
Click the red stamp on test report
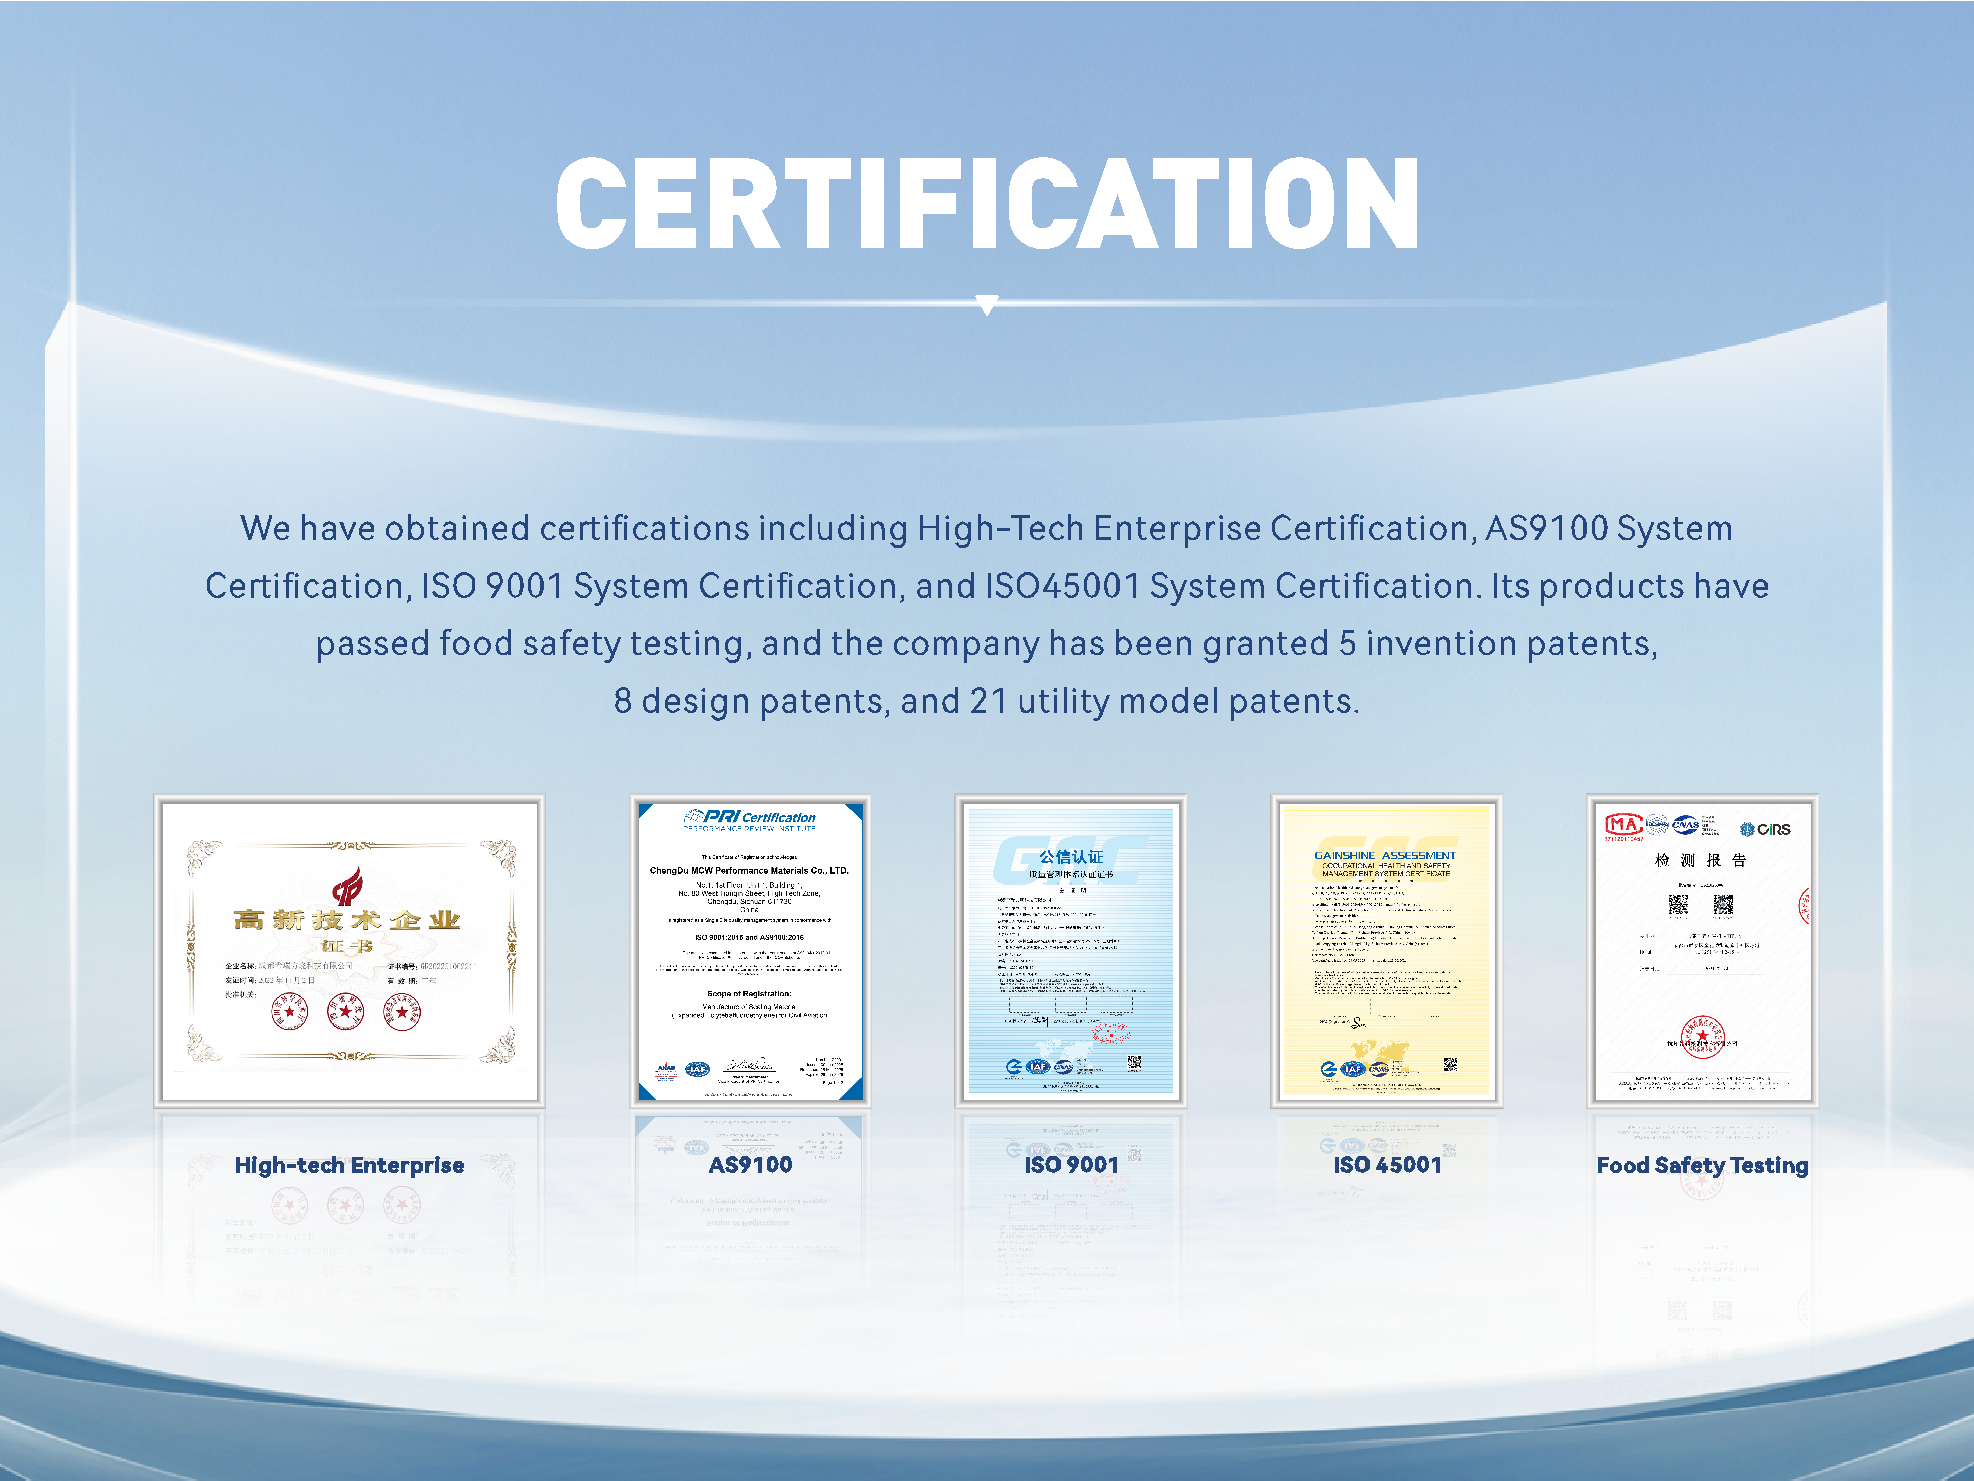1702,1037
